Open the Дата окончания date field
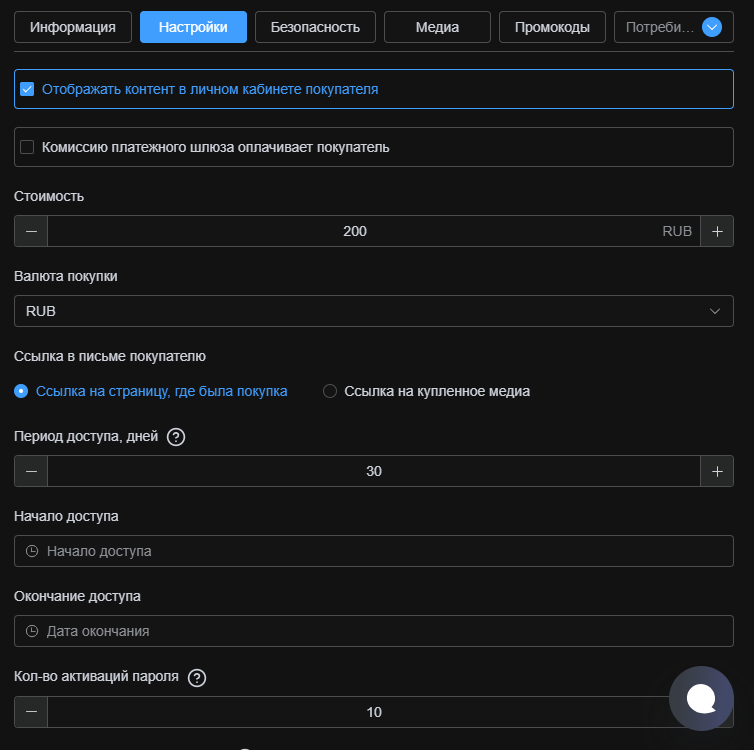 [374, 631]
